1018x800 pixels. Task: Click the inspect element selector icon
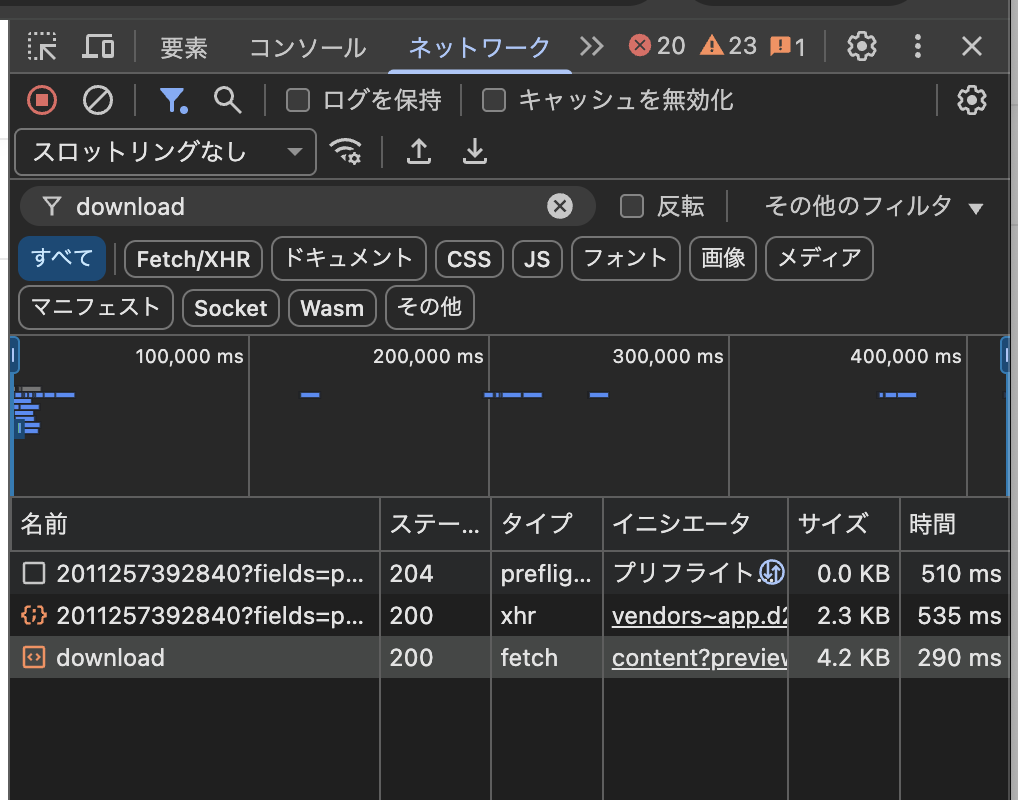(42, 46)
